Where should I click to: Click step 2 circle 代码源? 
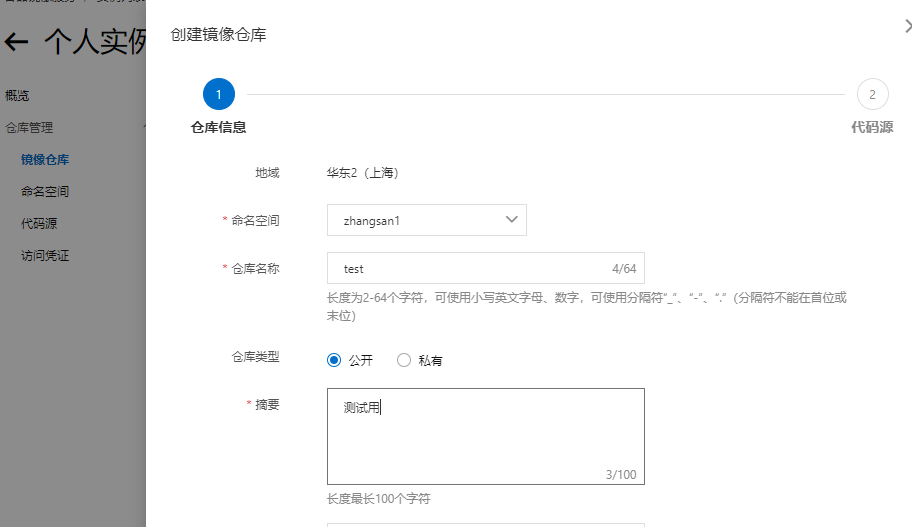pyautogui.click(x=872, y=94)
